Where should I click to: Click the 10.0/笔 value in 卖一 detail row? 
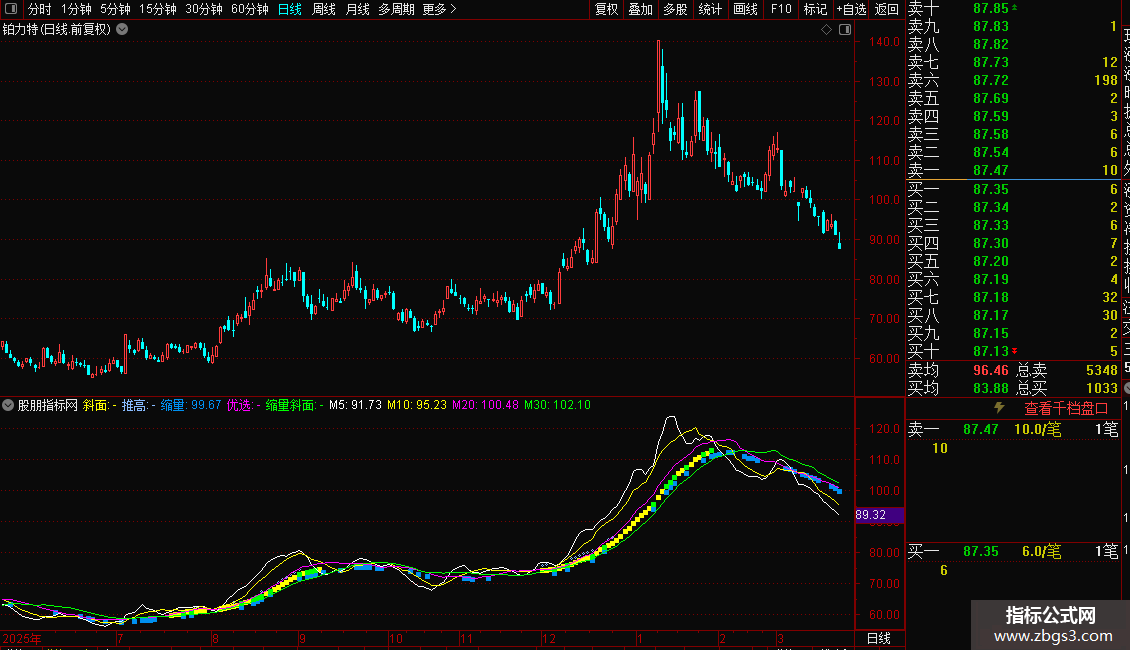[x=1037, y=430]
